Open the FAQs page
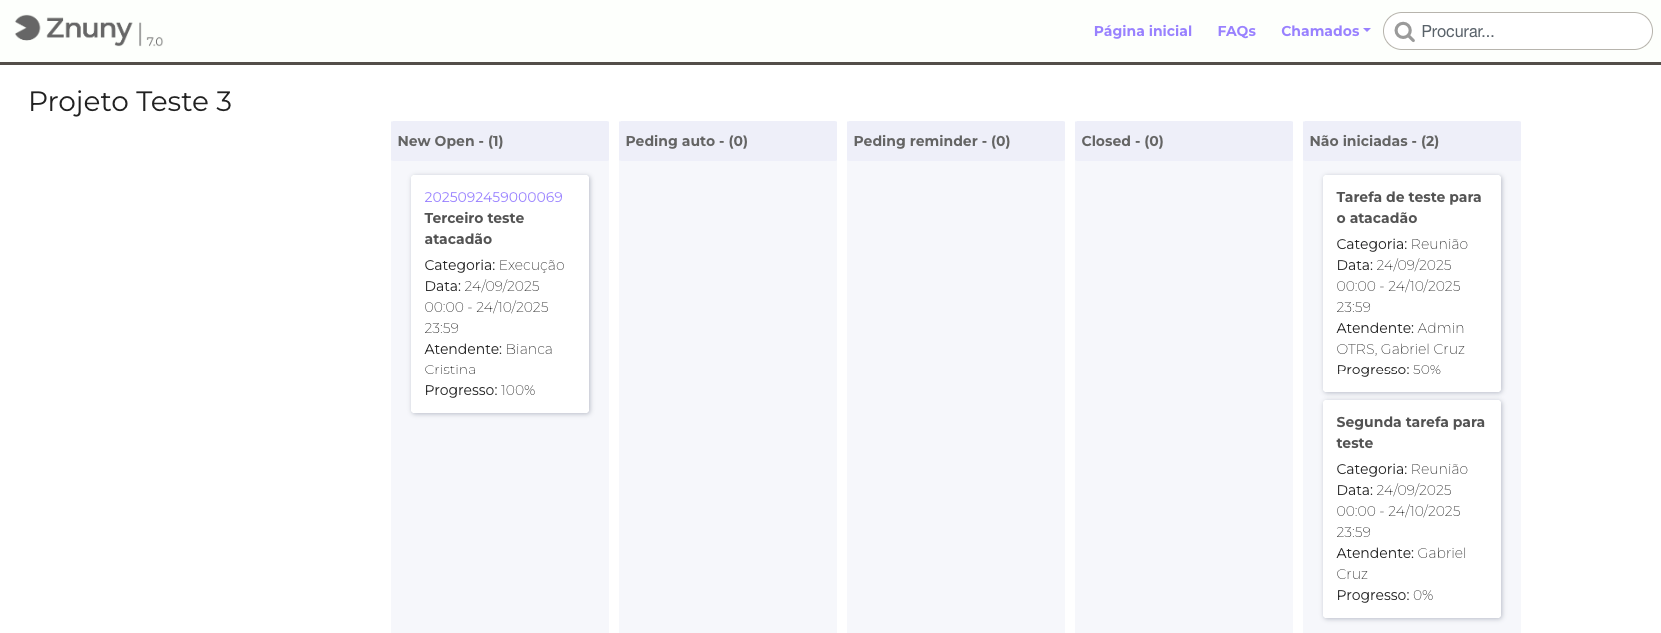The width and height of the screenshot is (1661, 633). 1237,31
